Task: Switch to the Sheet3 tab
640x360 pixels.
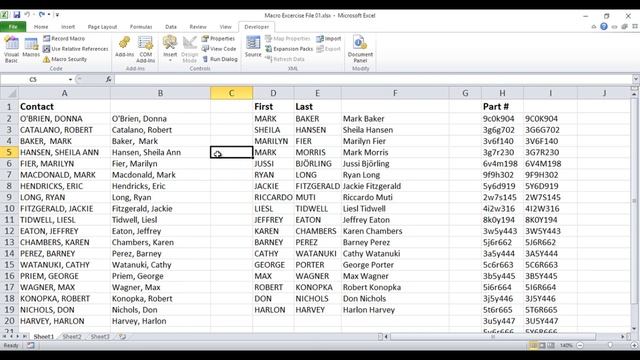Action: tap(100, 337)
